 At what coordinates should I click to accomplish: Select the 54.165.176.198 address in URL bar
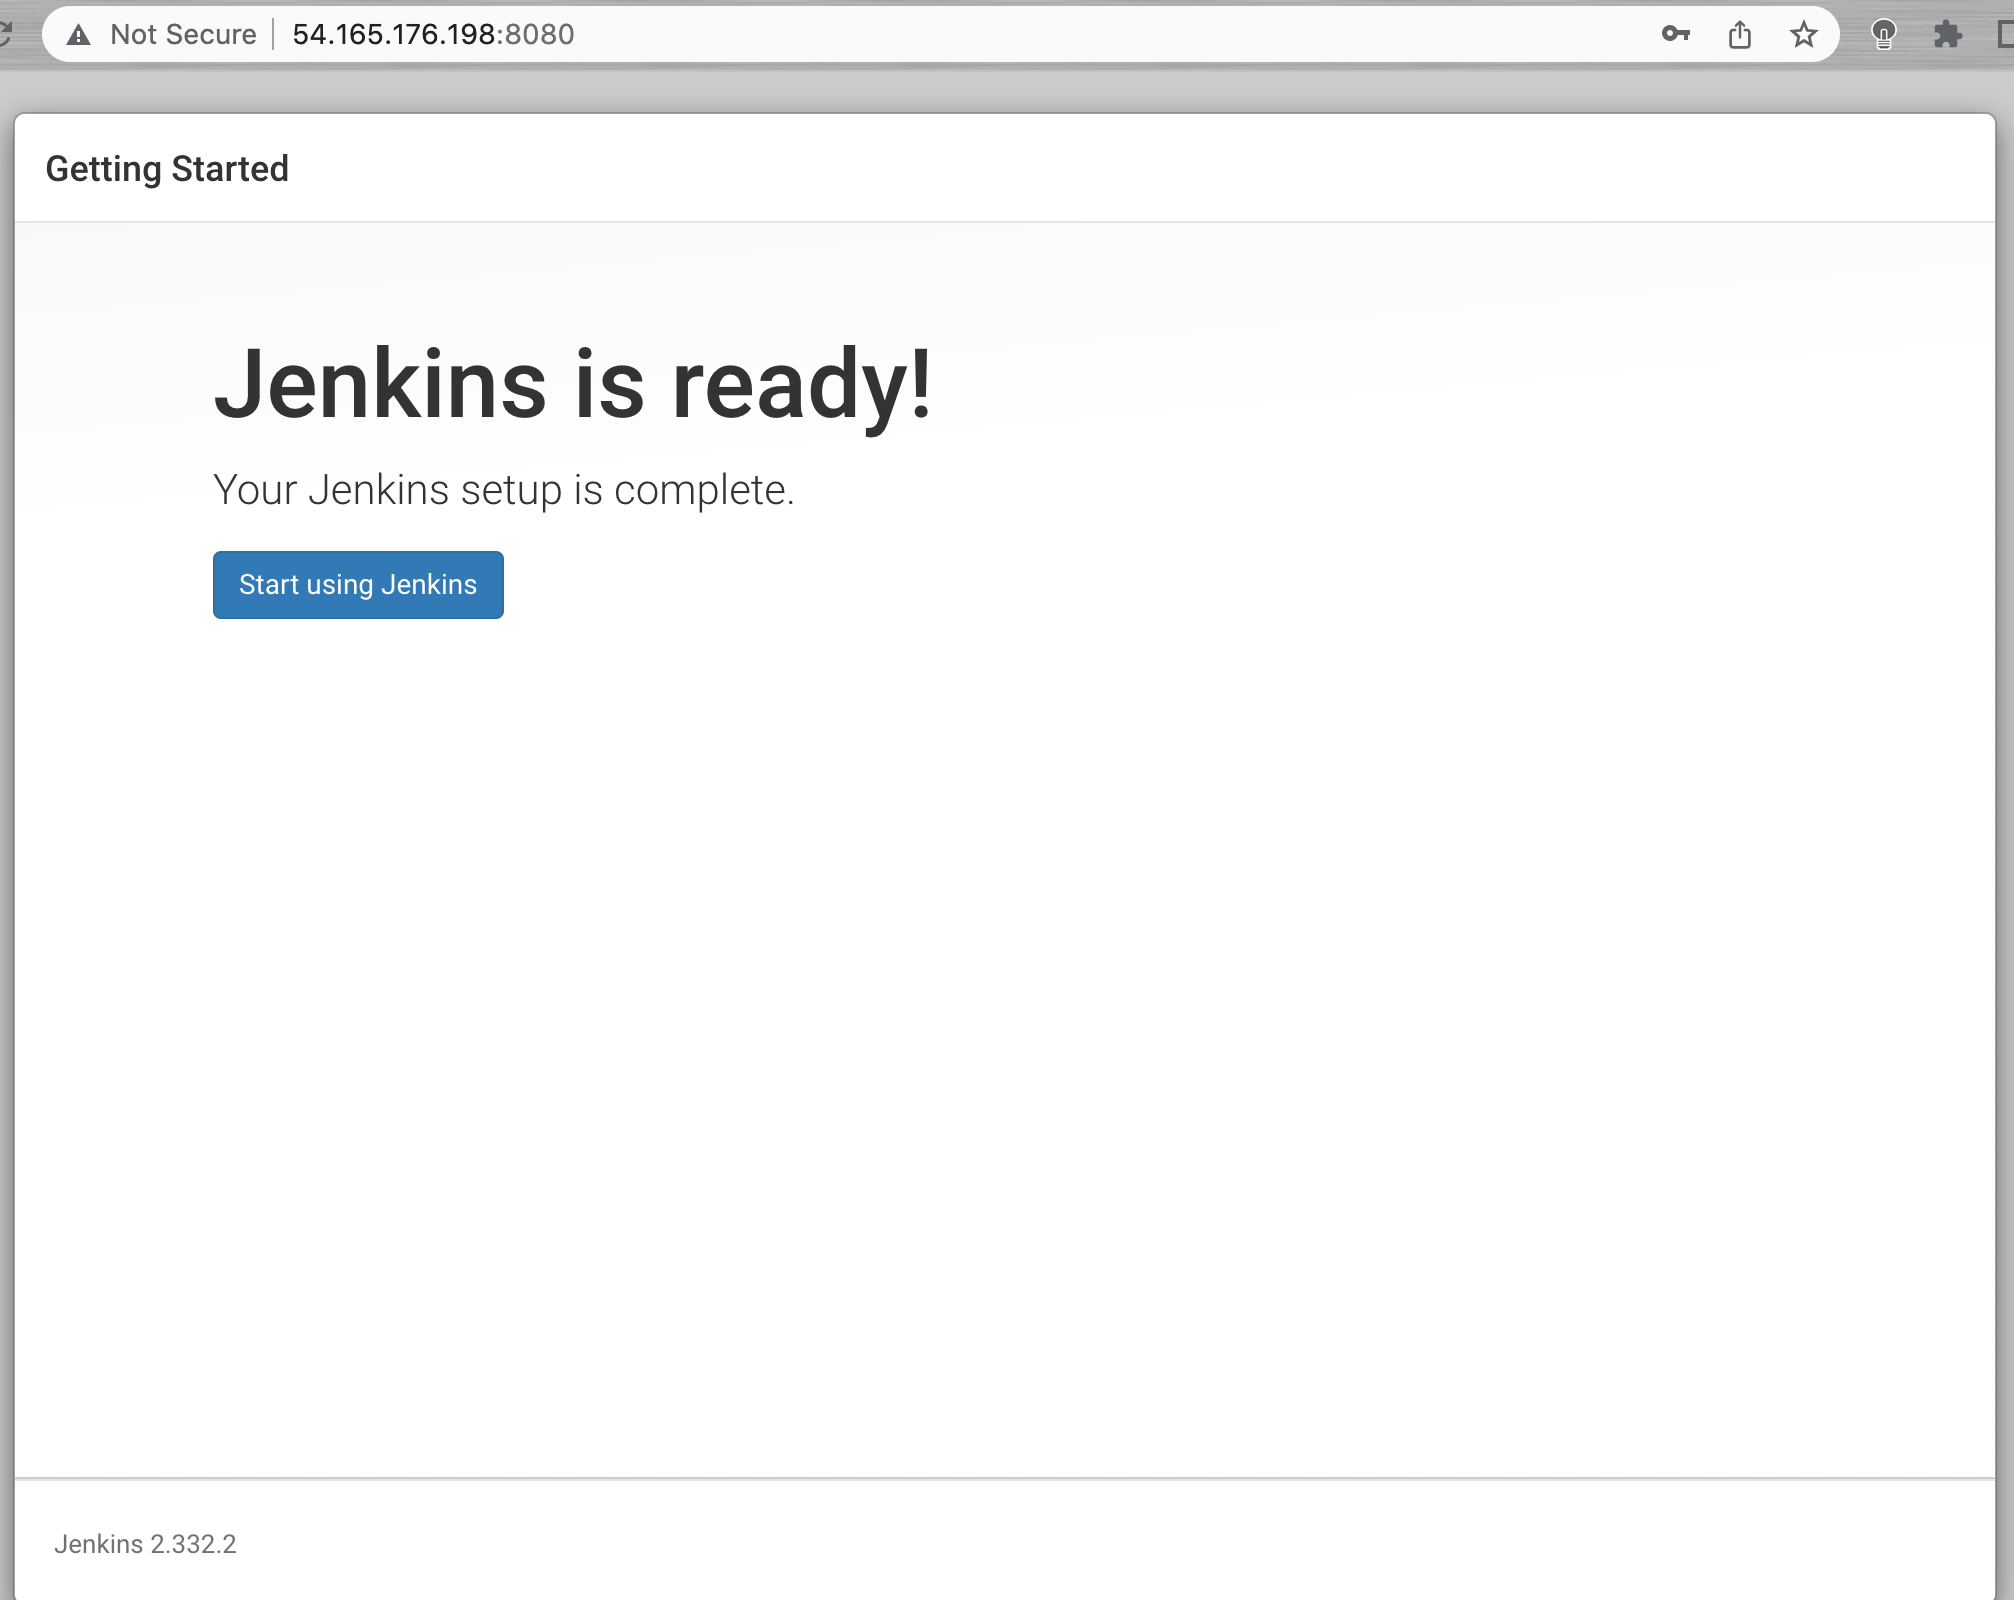pyautogui.click(x=394, y=35)
